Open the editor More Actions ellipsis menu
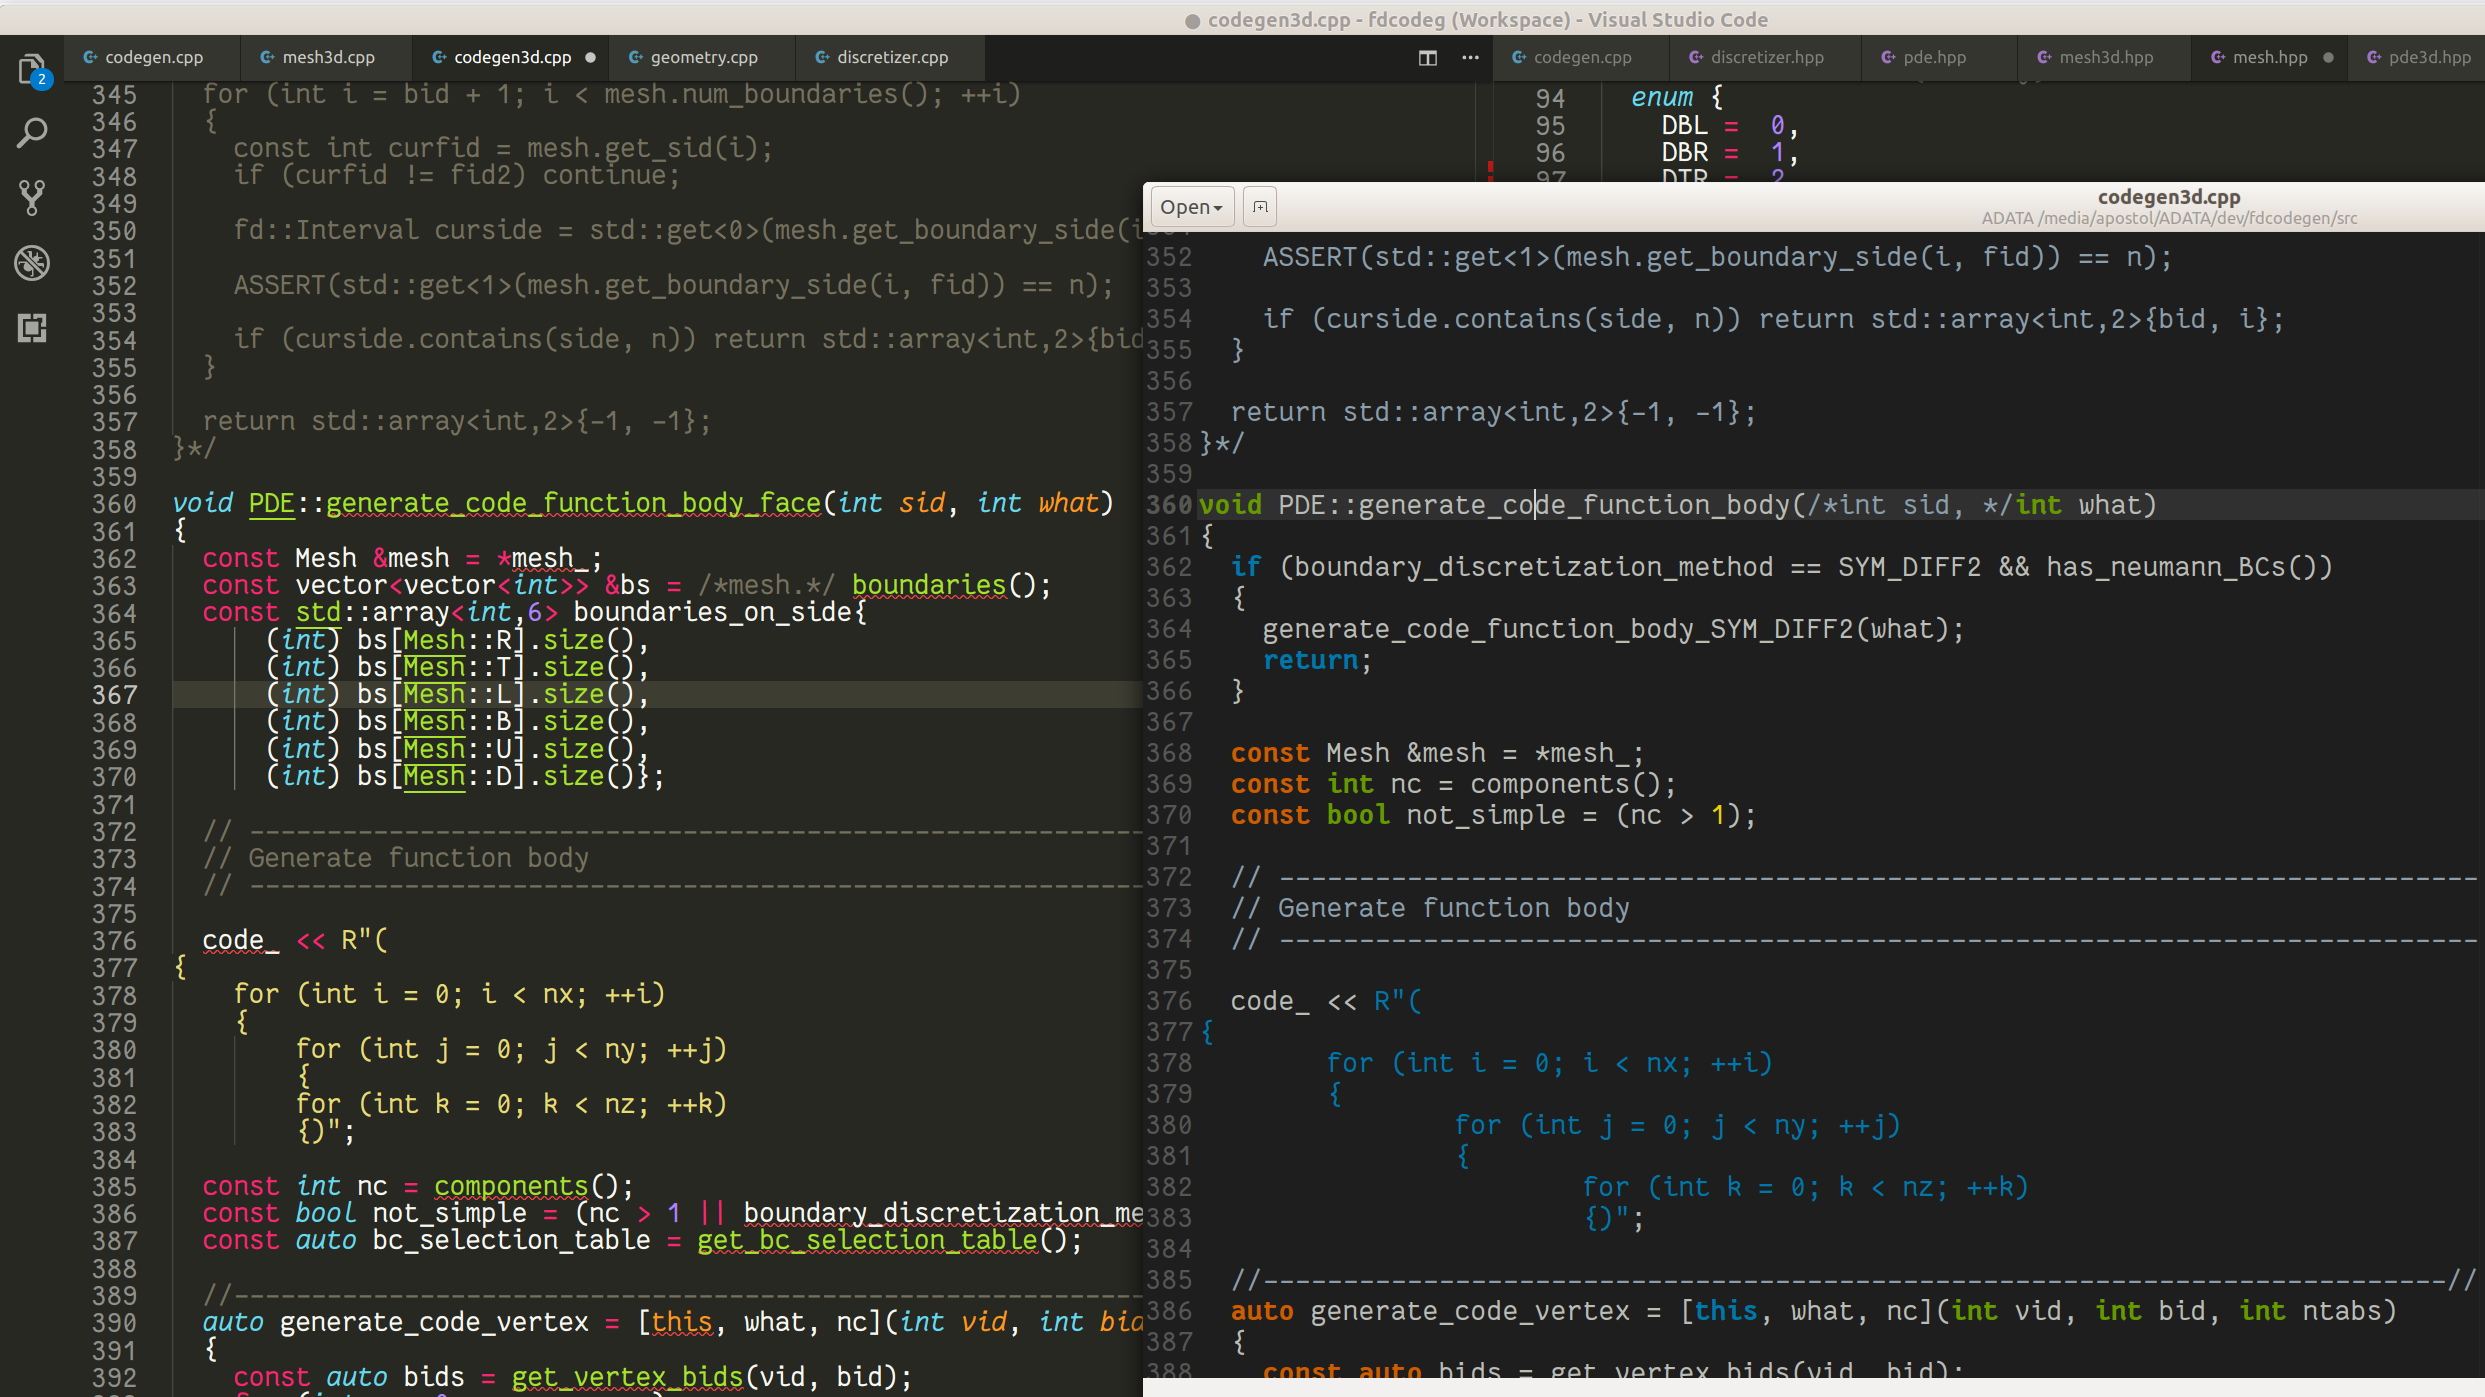The width and height of the screenshot is (2485, 1397). [x=1470, y=58]
